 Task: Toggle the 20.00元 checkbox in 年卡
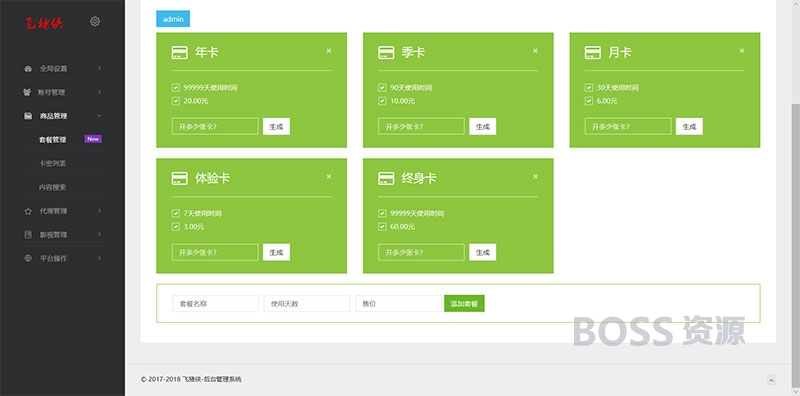(176, 101)
